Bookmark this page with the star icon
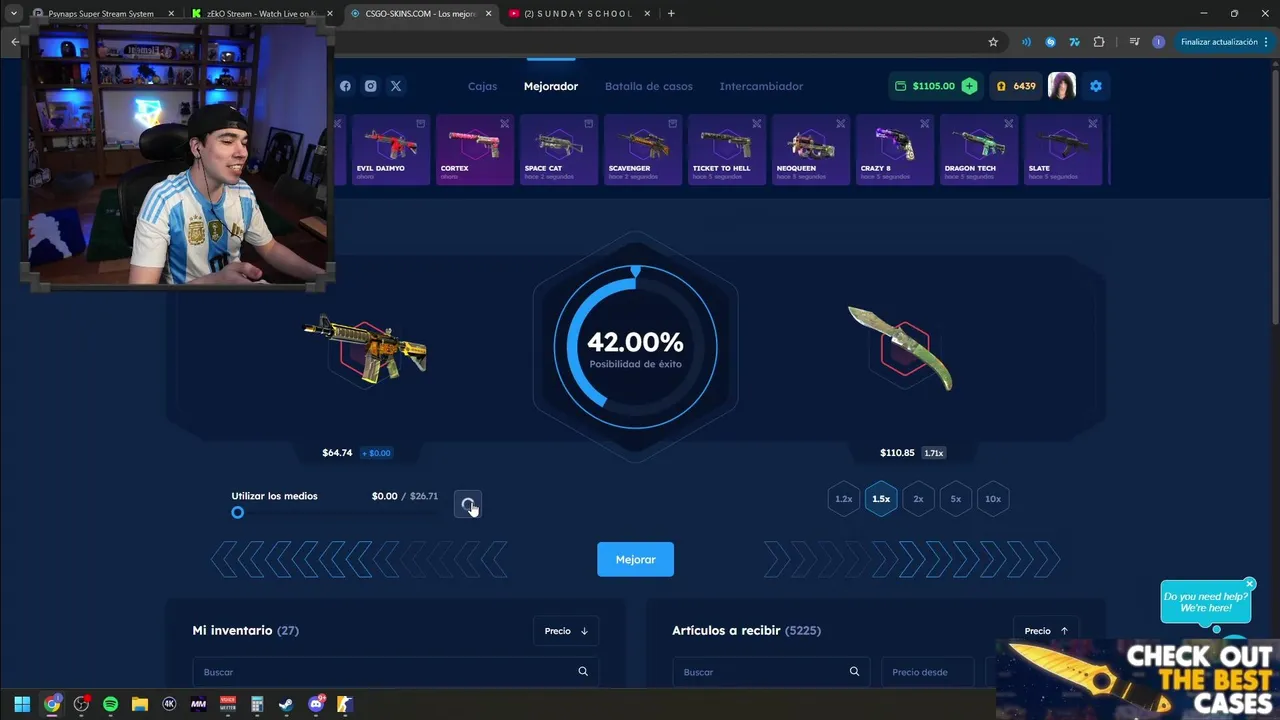Image resolution: width=1280 pixels, height=720 pixels. coord(993,42)
